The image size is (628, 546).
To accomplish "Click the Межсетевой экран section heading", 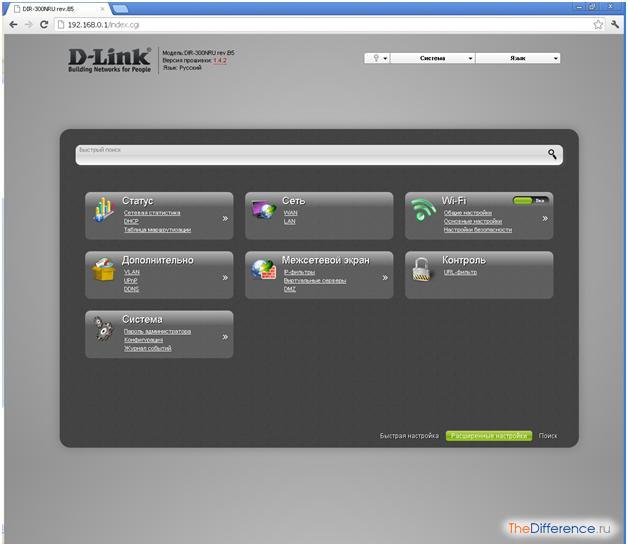I will (326, 260).
